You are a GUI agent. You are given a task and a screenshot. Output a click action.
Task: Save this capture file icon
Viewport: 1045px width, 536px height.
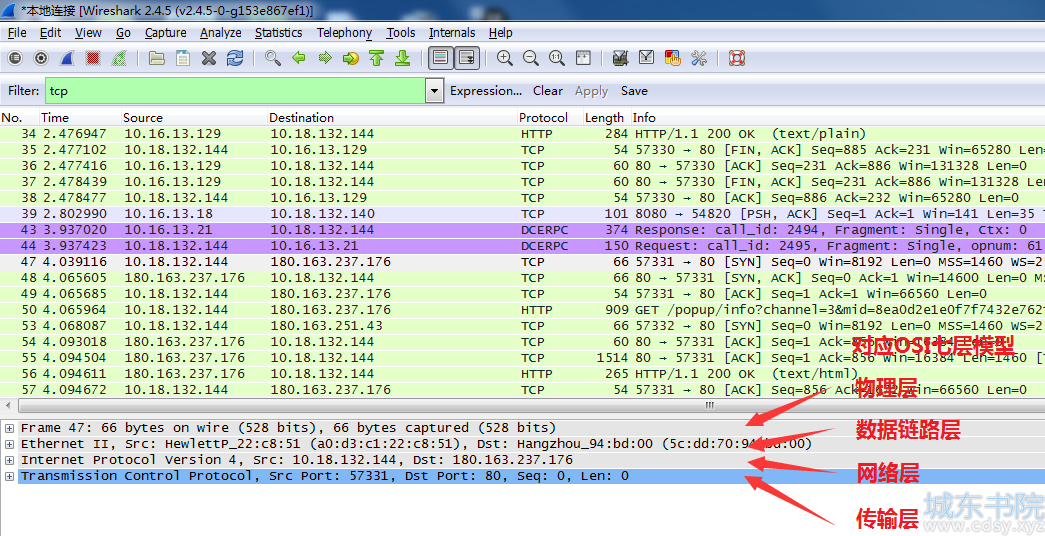183,59
